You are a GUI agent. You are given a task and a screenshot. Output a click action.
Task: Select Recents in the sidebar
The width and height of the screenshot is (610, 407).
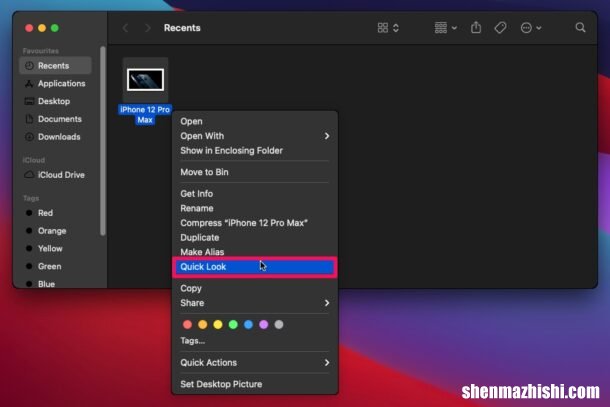pyautogui.click(x=55, y=65)
